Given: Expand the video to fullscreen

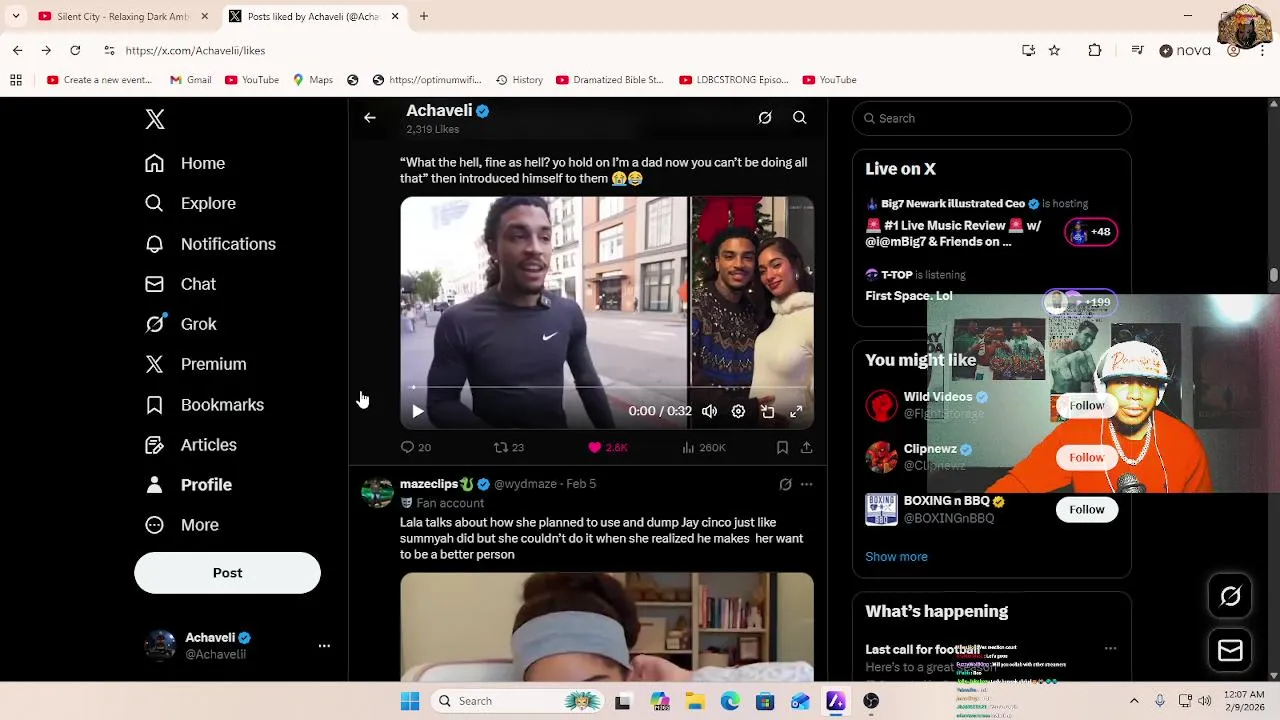Looking at the screenshot, I should click(x=796, y=411).
